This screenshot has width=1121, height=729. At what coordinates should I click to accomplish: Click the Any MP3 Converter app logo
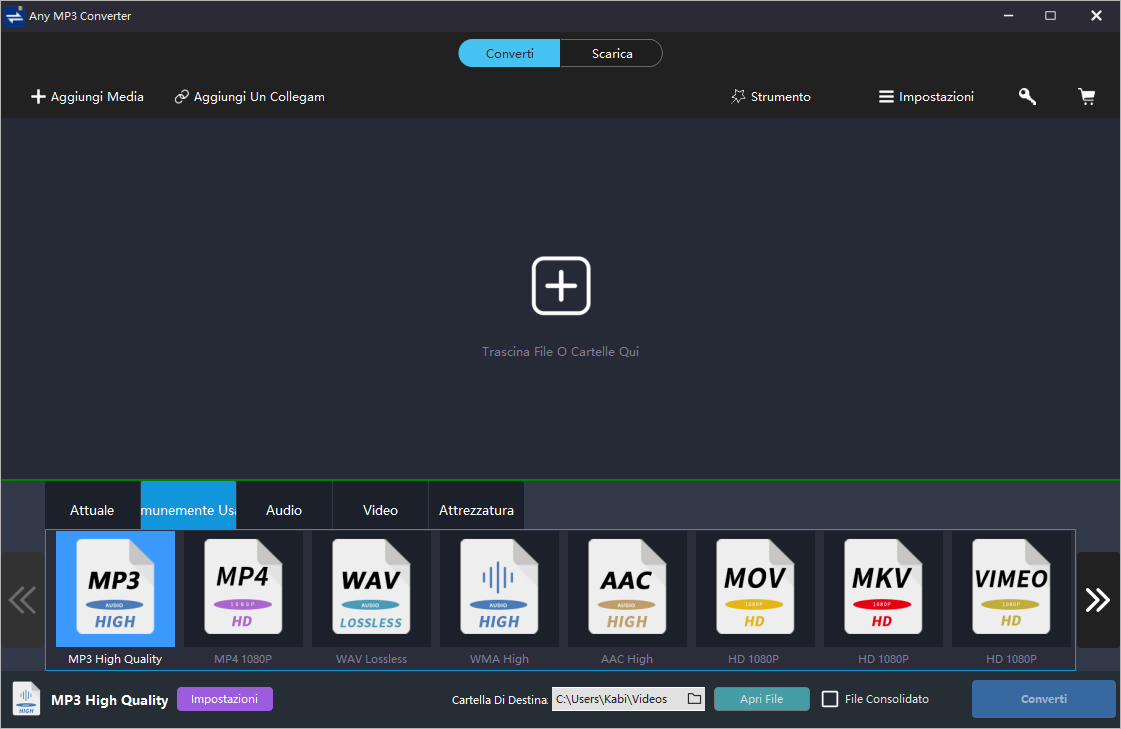coord(14,16)
